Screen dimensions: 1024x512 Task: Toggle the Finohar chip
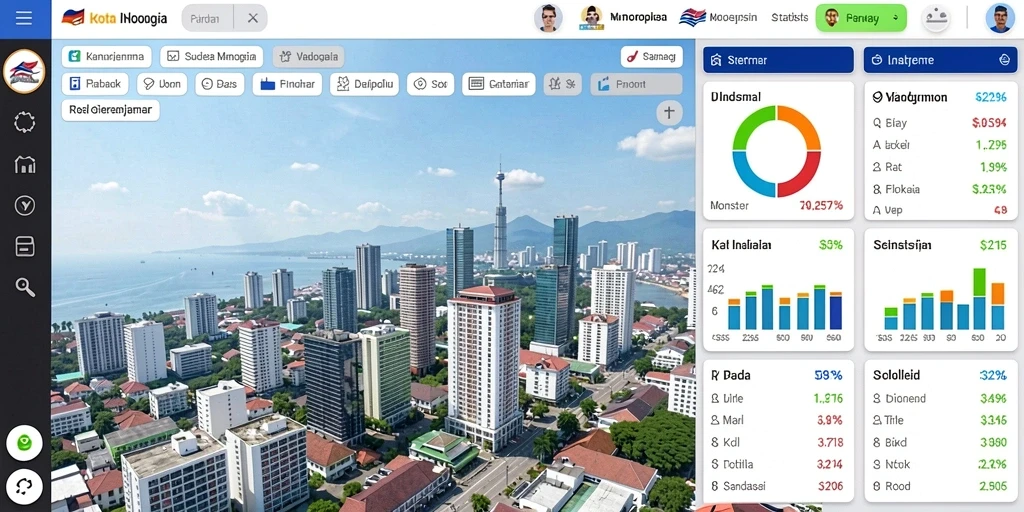(x=287, y=84)
